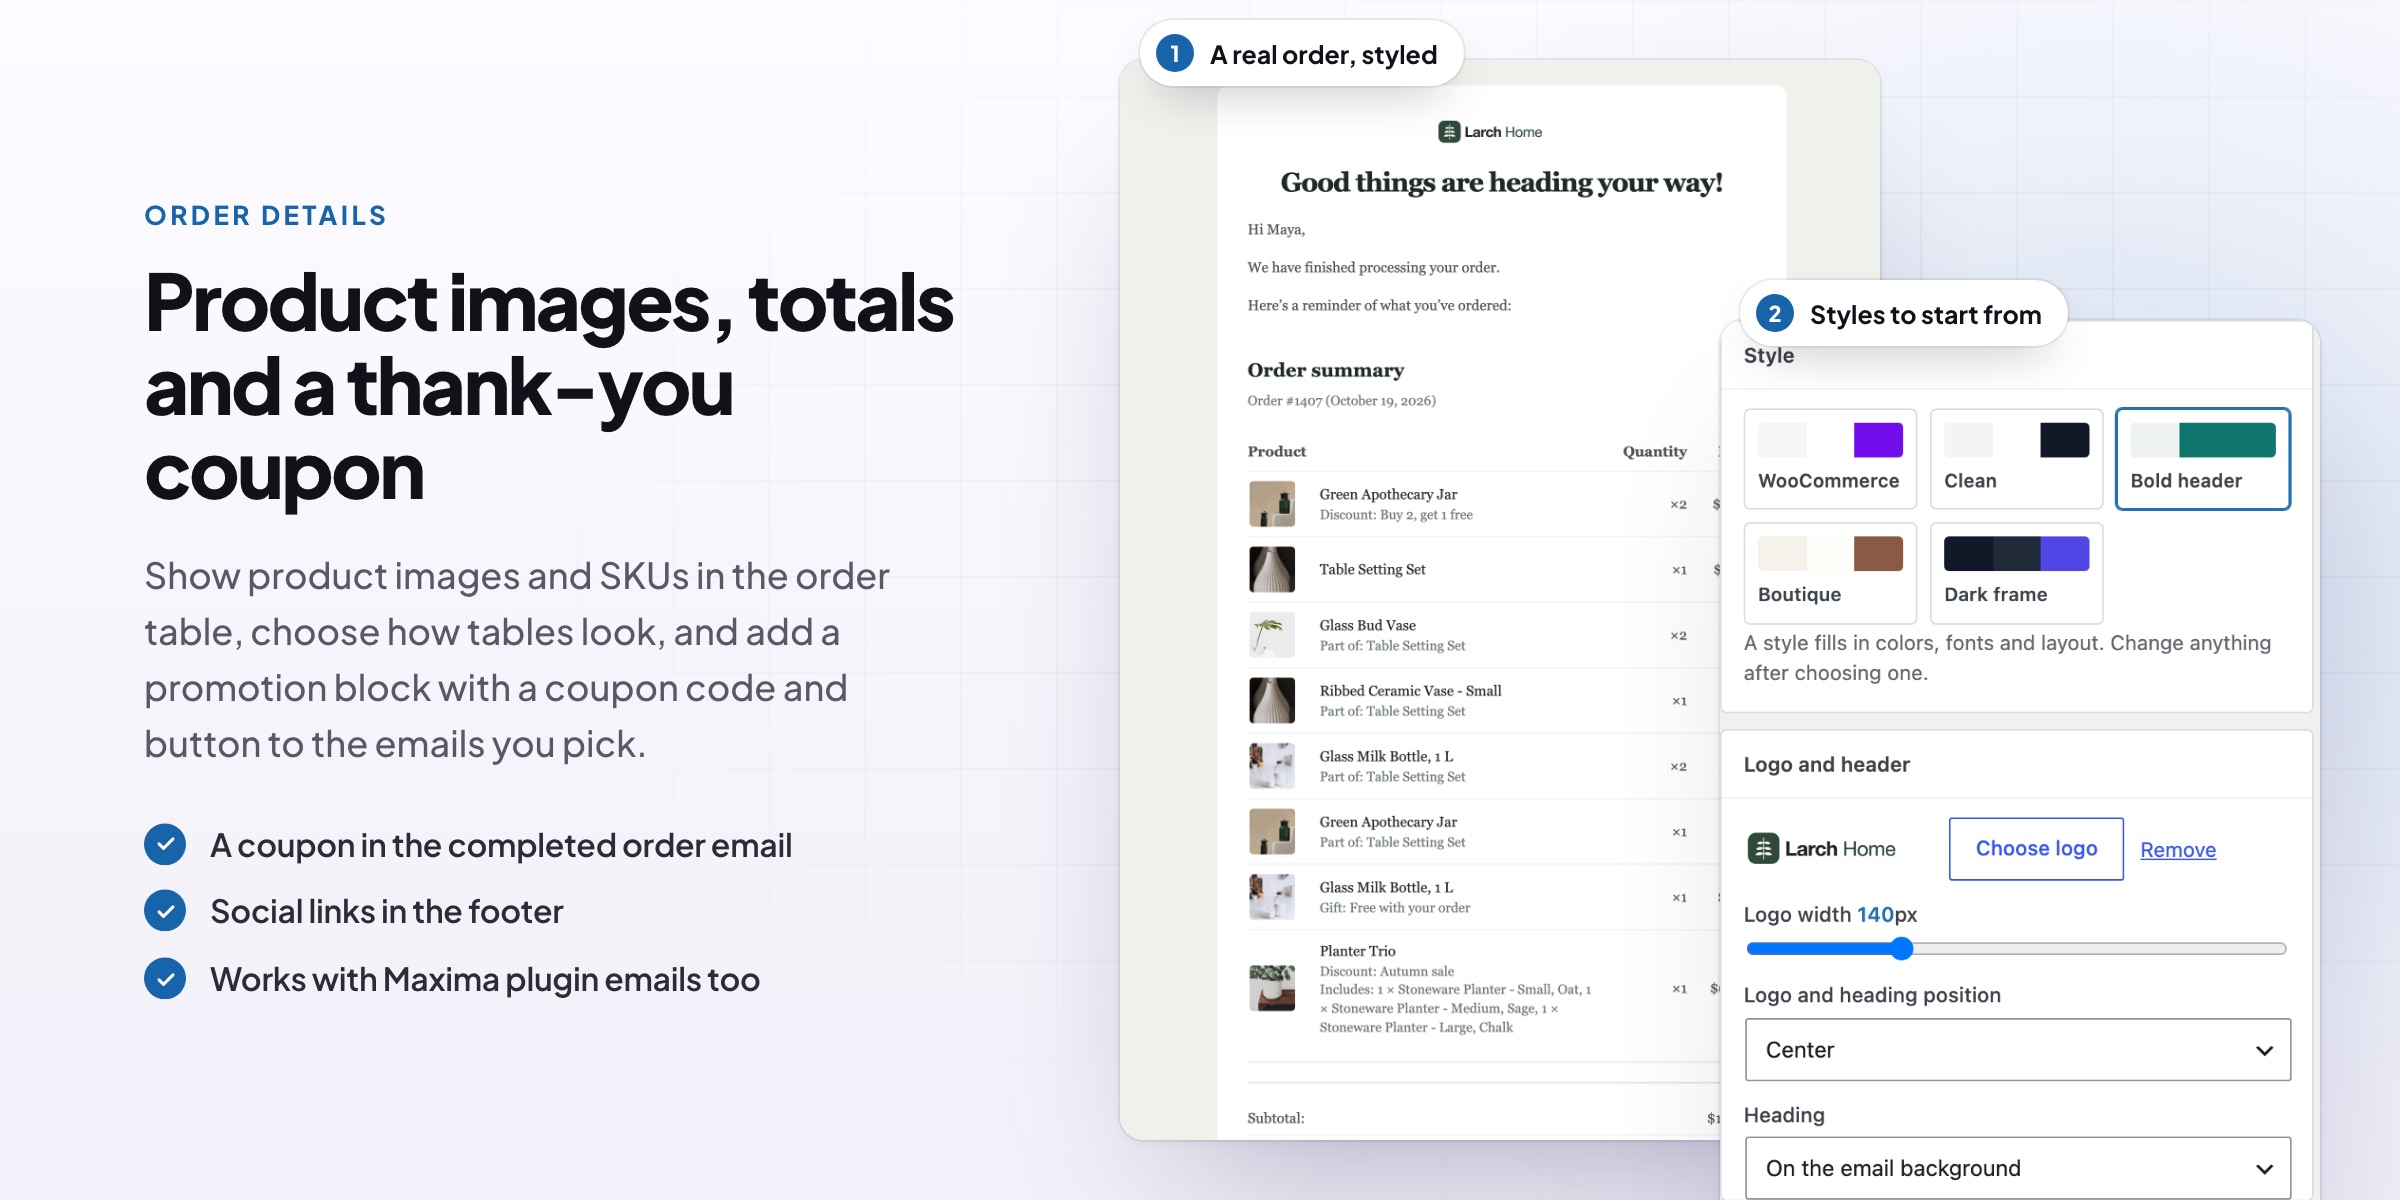Click the Larch Home logo in settings panel
This screenshot has width=2400, height=1200.
1821,849
